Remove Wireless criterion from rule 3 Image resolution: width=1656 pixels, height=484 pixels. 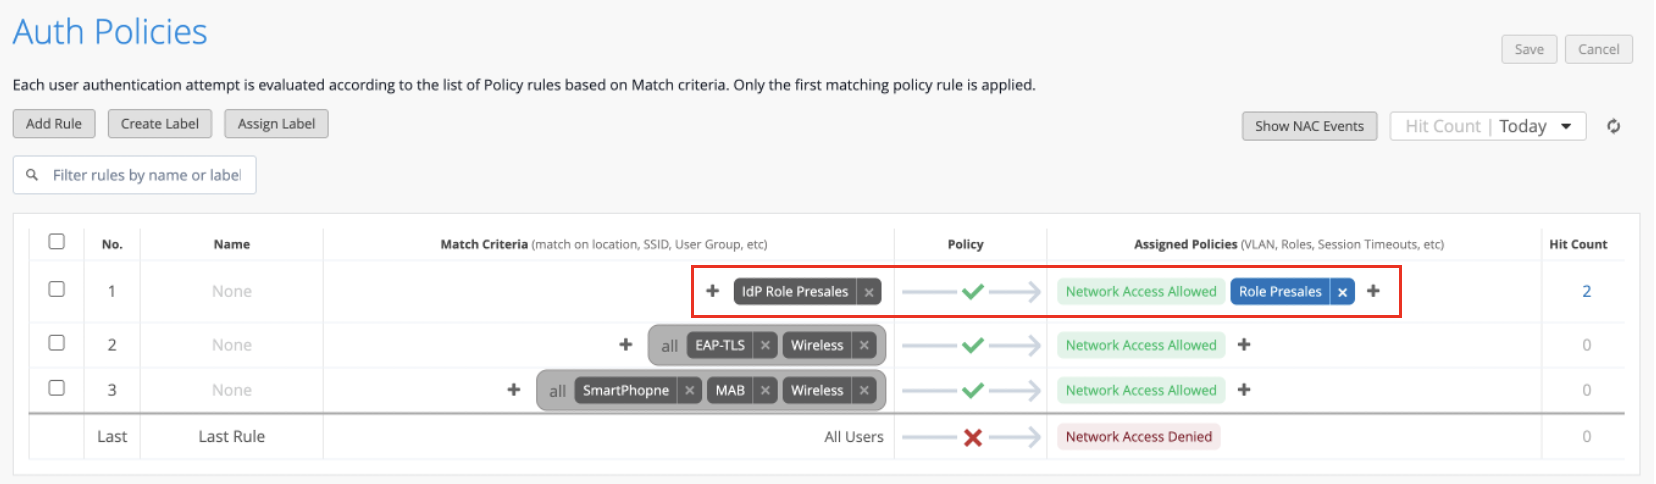click(x=864, y=390)
